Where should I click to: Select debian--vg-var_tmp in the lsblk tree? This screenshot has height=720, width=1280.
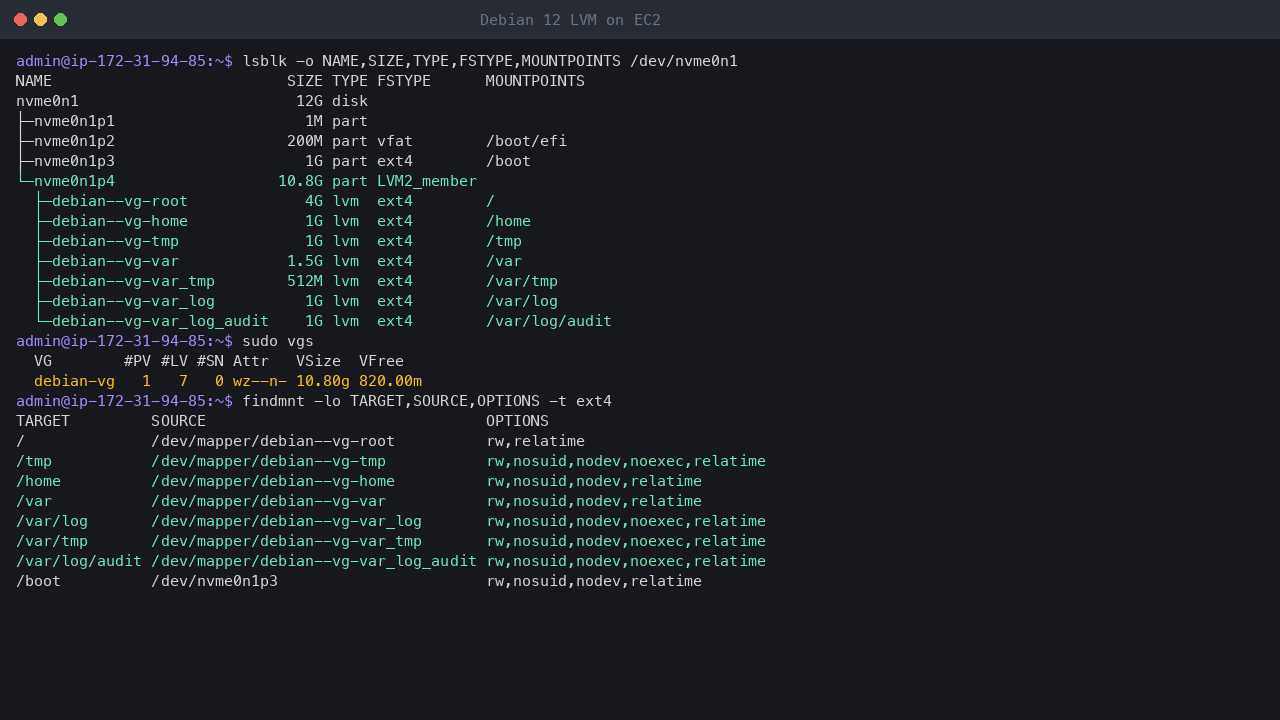(133, 281)
